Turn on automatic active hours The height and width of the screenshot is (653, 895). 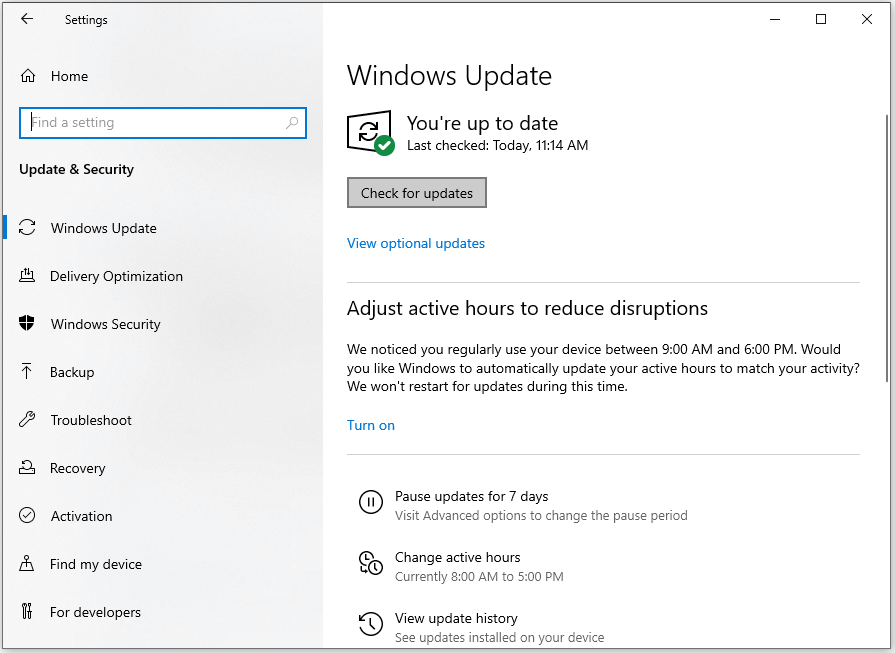(371, 425)
